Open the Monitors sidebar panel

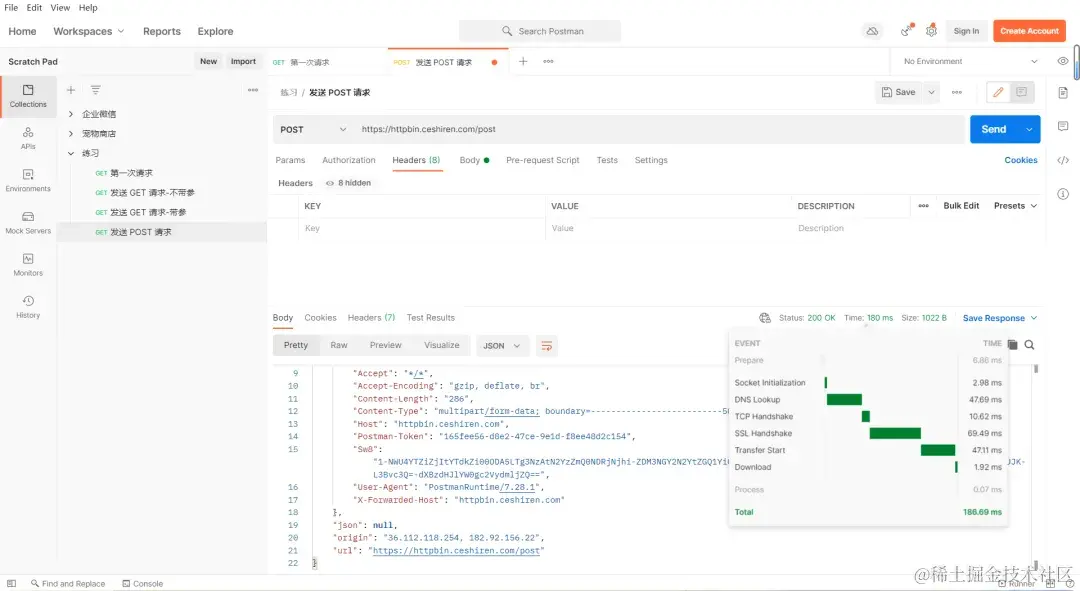pos(28,265)
